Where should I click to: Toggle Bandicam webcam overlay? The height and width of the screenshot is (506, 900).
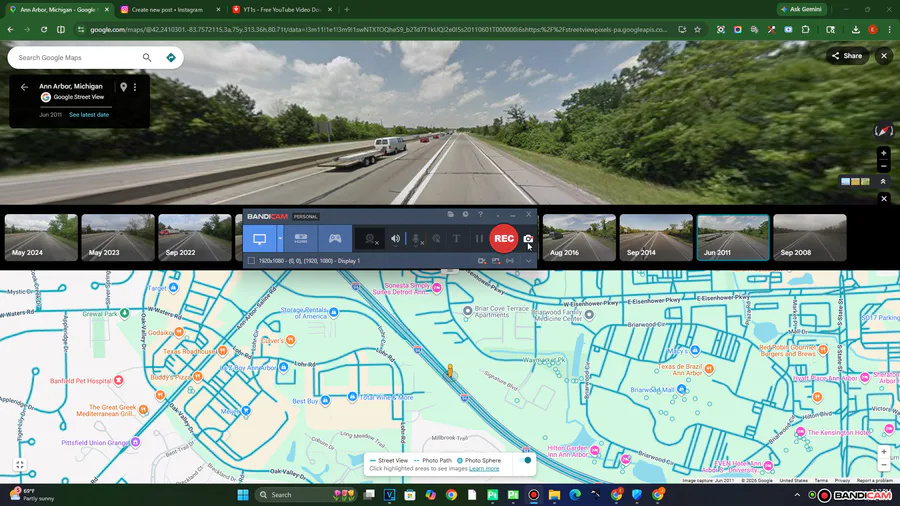coord(371,239)
